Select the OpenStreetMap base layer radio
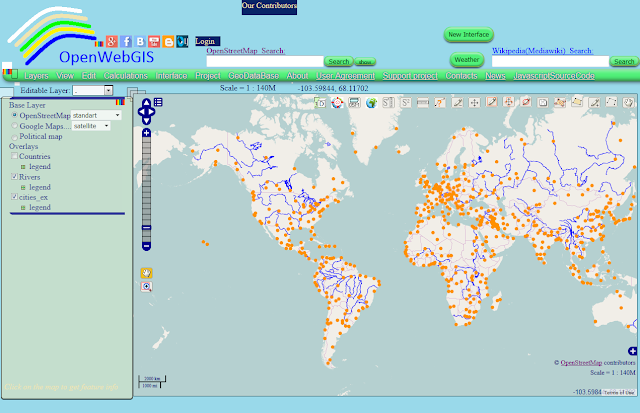 [x=15, y=115]
